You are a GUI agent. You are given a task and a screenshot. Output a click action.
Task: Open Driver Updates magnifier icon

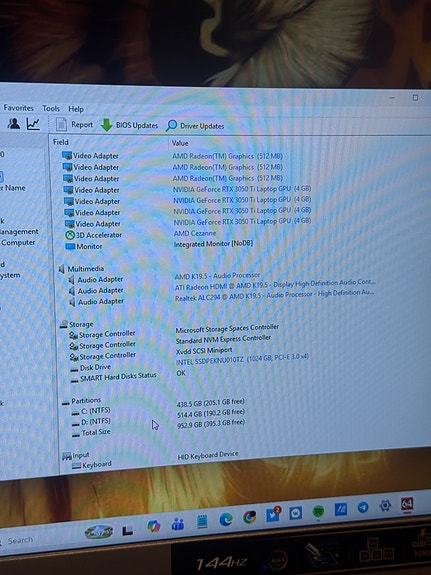click(171, 126)
